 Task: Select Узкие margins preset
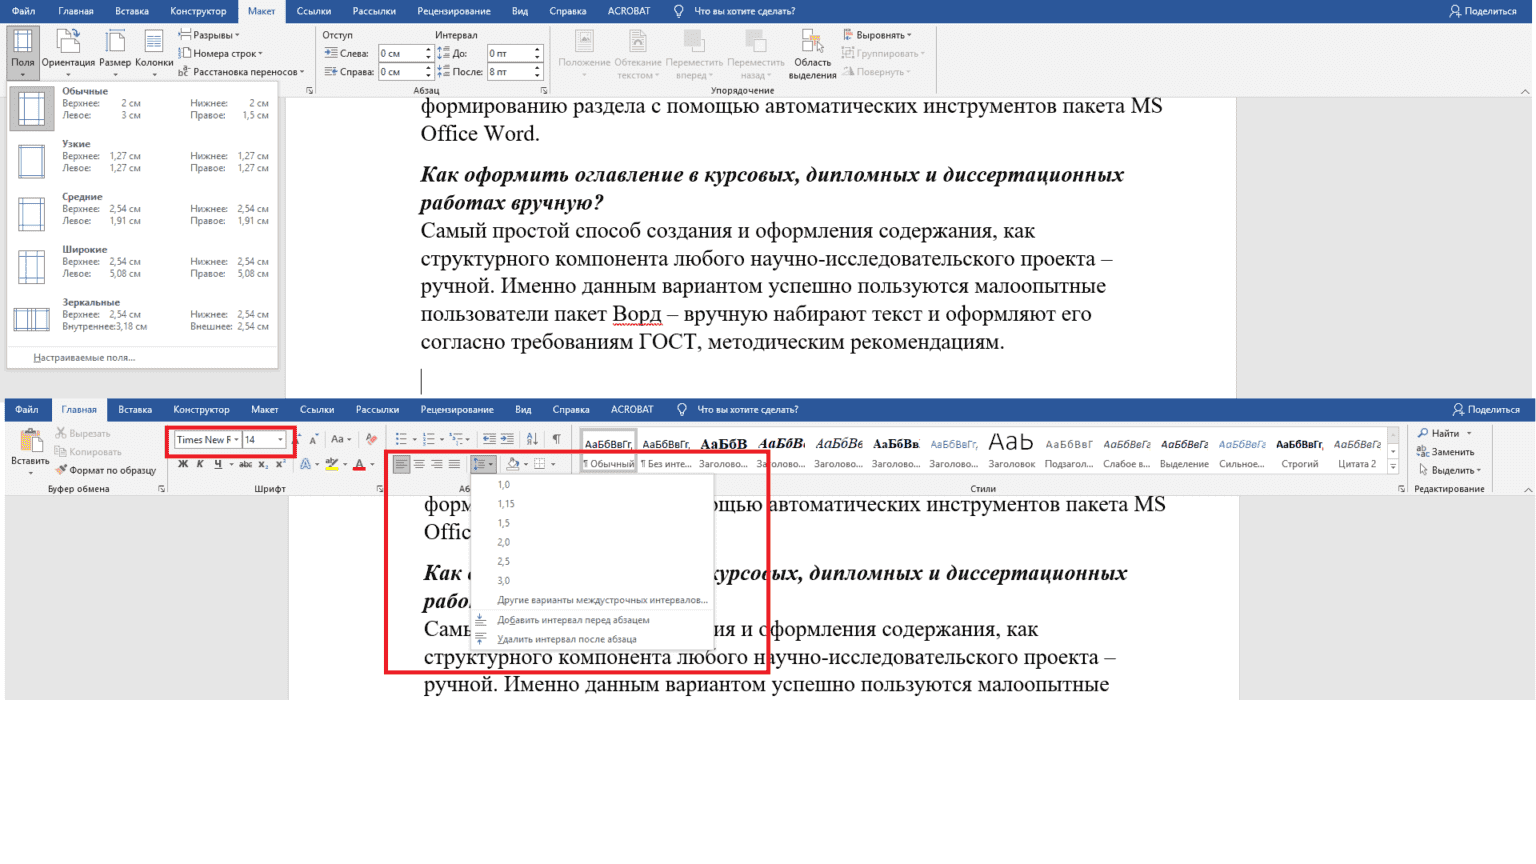[142, 161]
